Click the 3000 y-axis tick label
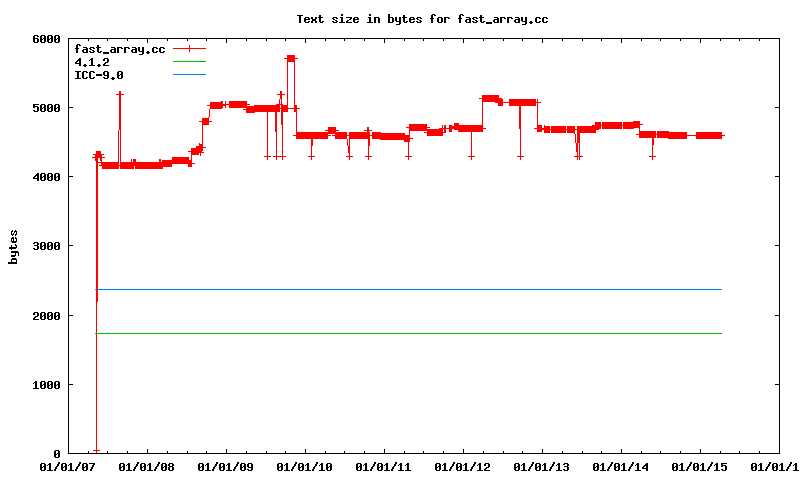This screenshot has height=480, width=800. click(46, 246)
